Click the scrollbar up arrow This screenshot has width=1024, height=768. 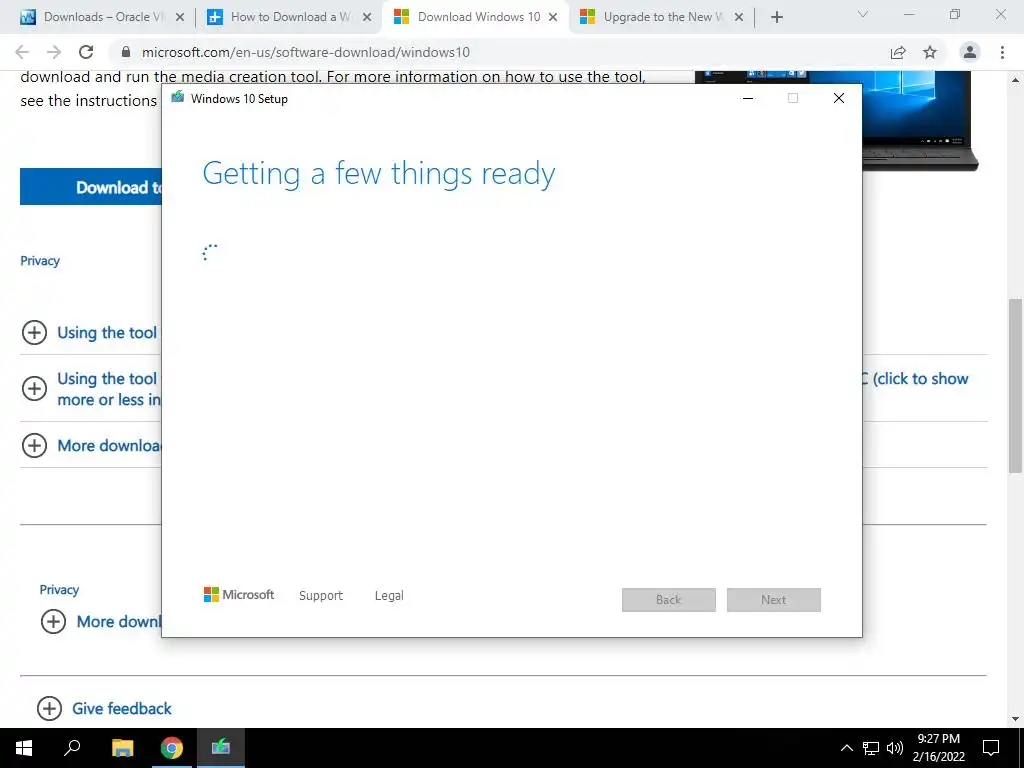click(1015, 80)
